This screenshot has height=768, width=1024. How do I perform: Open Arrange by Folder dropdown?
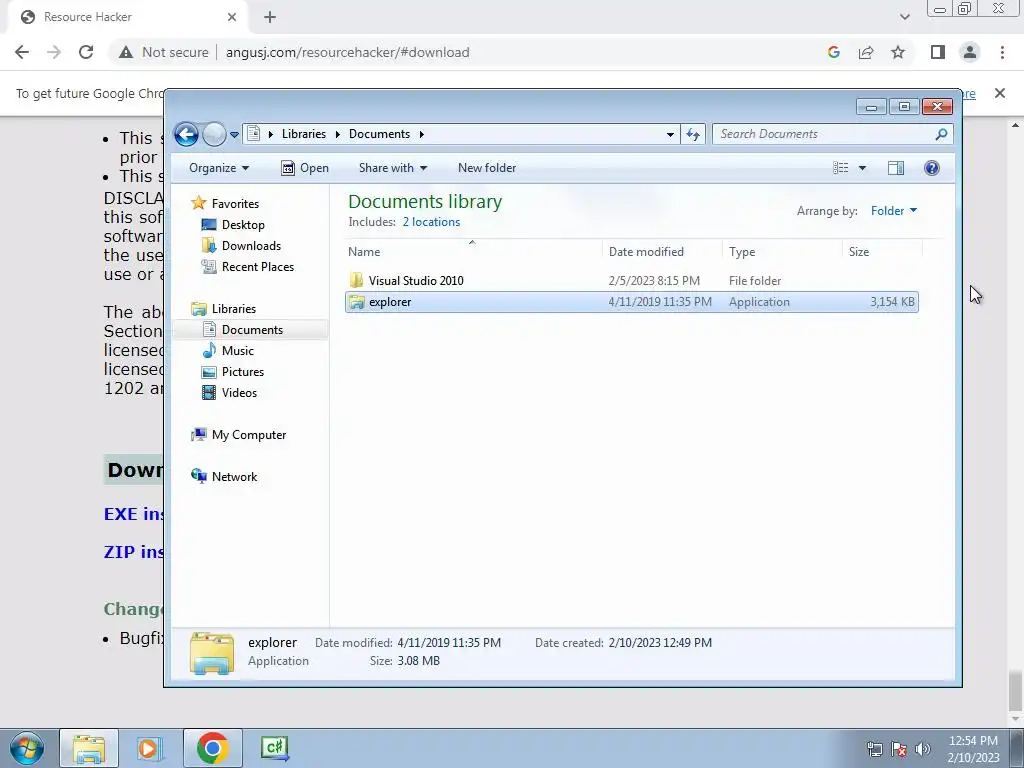(893, 211)
